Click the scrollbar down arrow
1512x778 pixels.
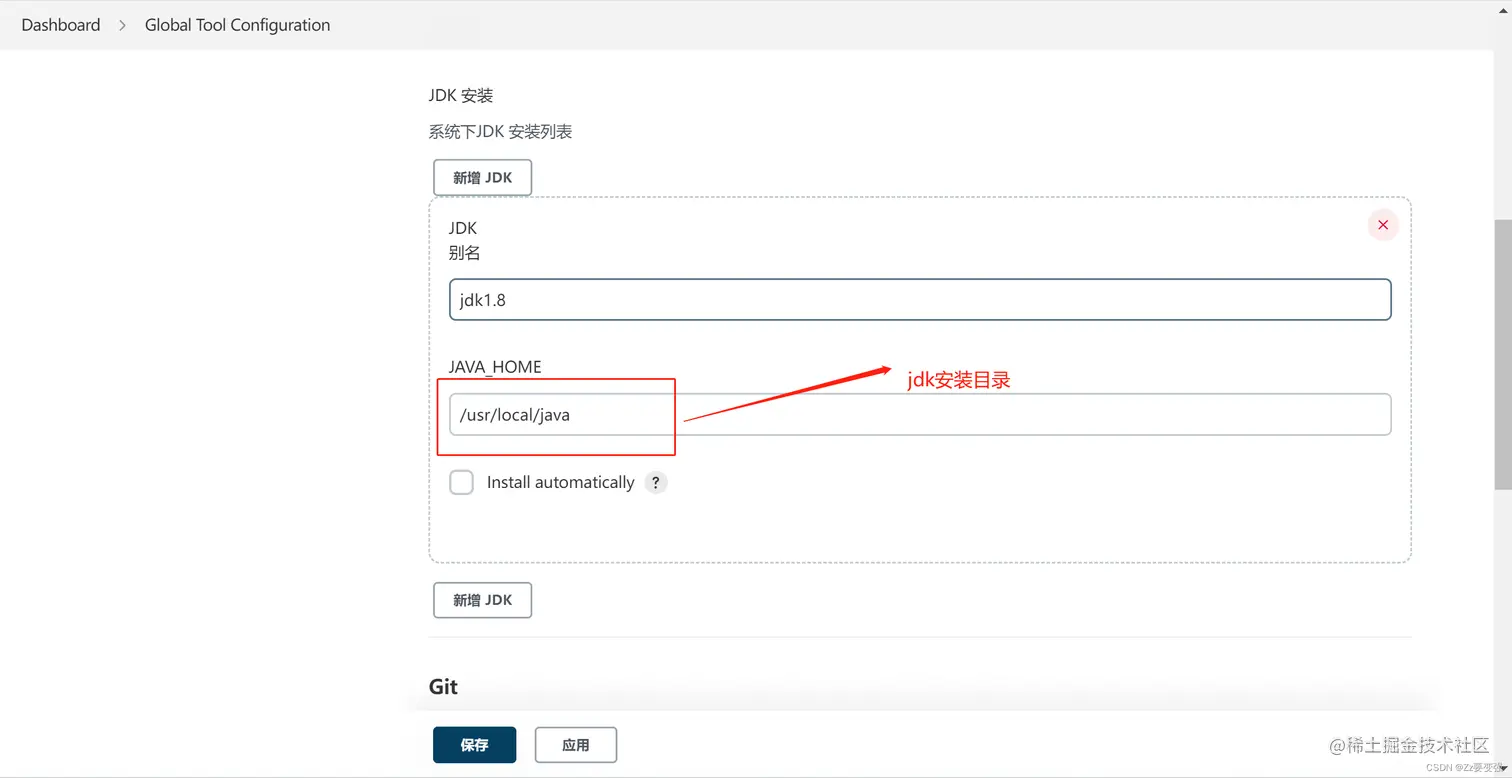tap(1503, 769)
